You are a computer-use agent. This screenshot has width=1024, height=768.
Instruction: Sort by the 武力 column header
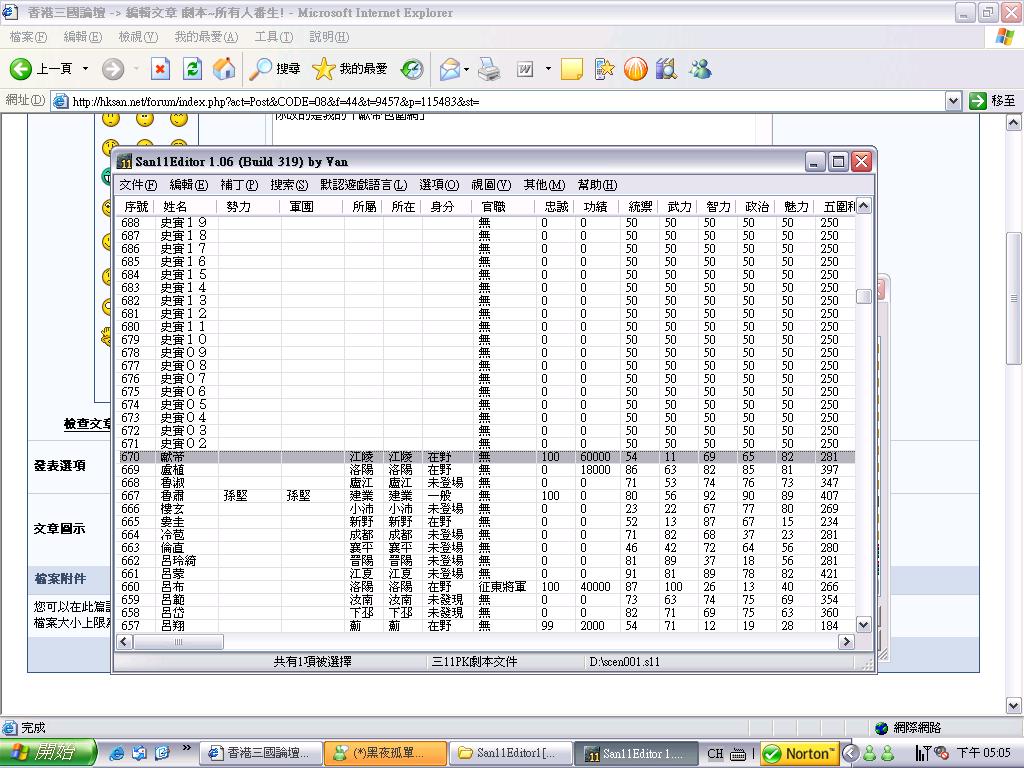coord(679,206)
